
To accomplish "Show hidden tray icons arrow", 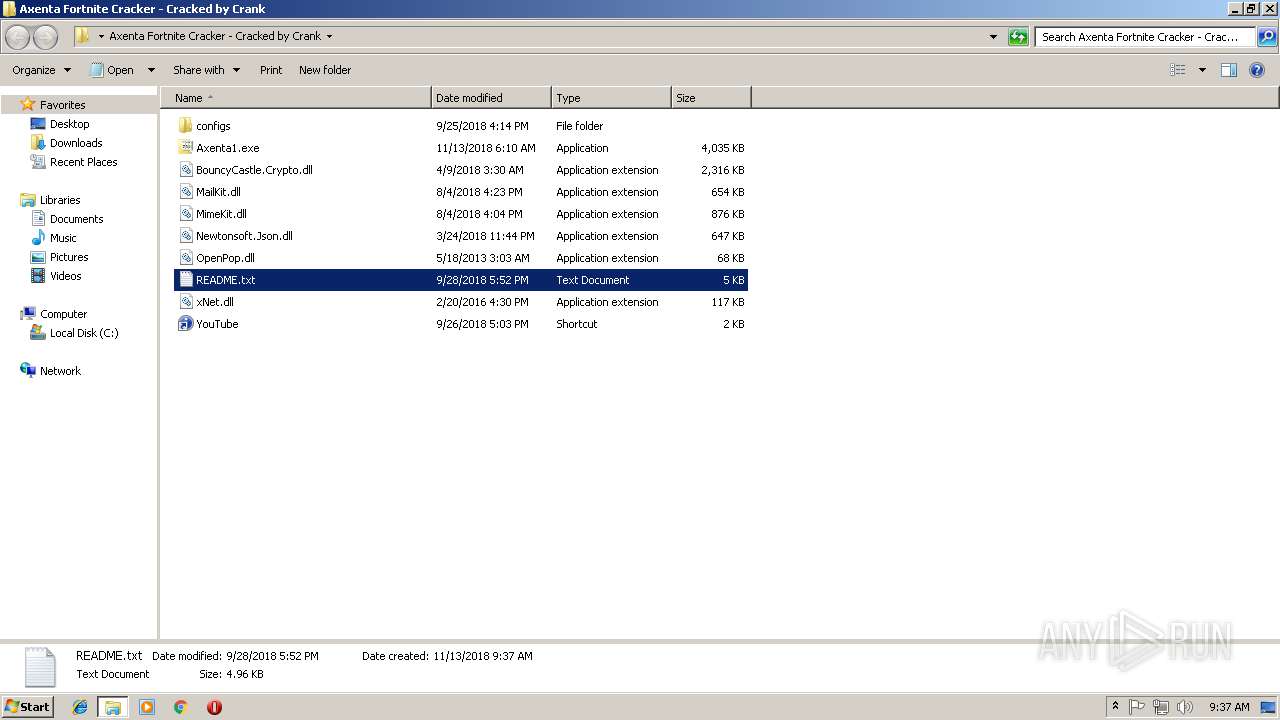I will (1115, 707).
